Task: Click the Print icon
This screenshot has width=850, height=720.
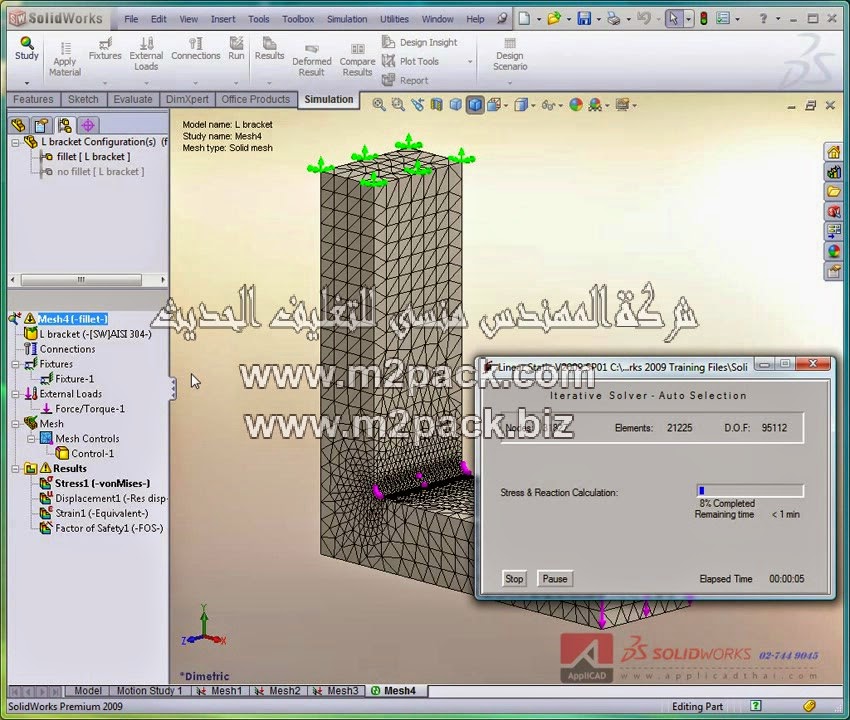Action: 614,19
